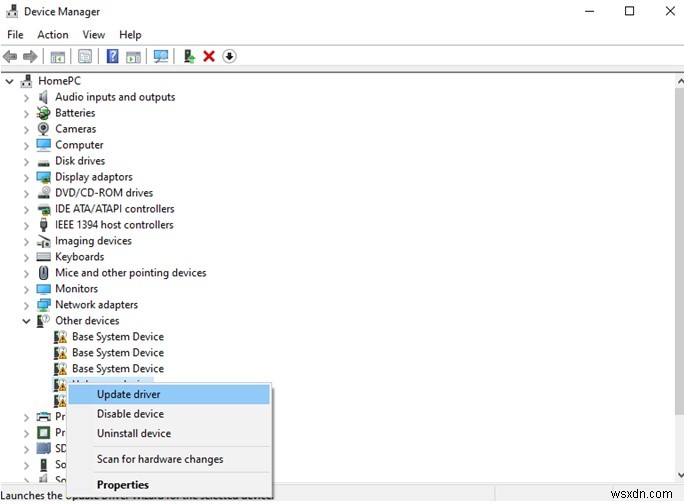
Task: Click the vertical scrollbar thumb
Action: coord(680,251)
